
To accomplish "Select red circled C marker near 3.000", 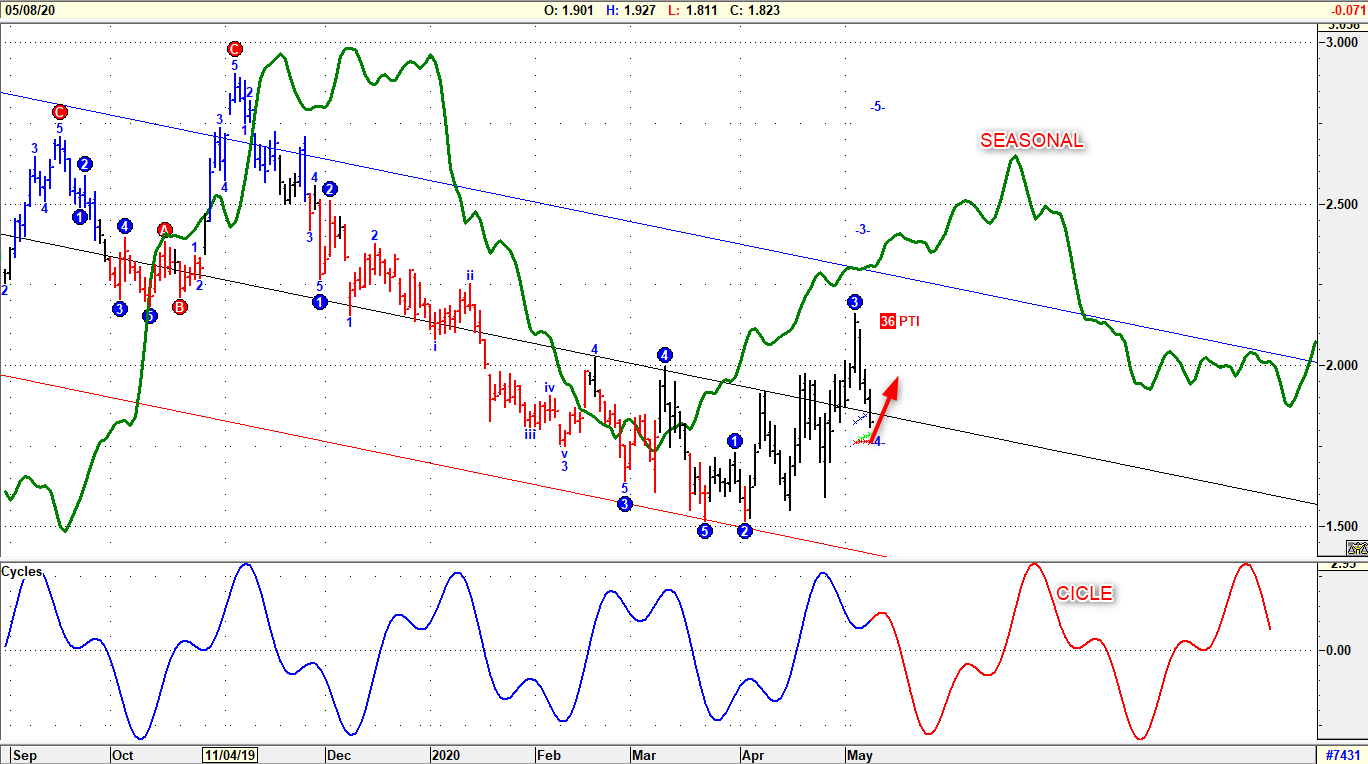I will (234, 49).
